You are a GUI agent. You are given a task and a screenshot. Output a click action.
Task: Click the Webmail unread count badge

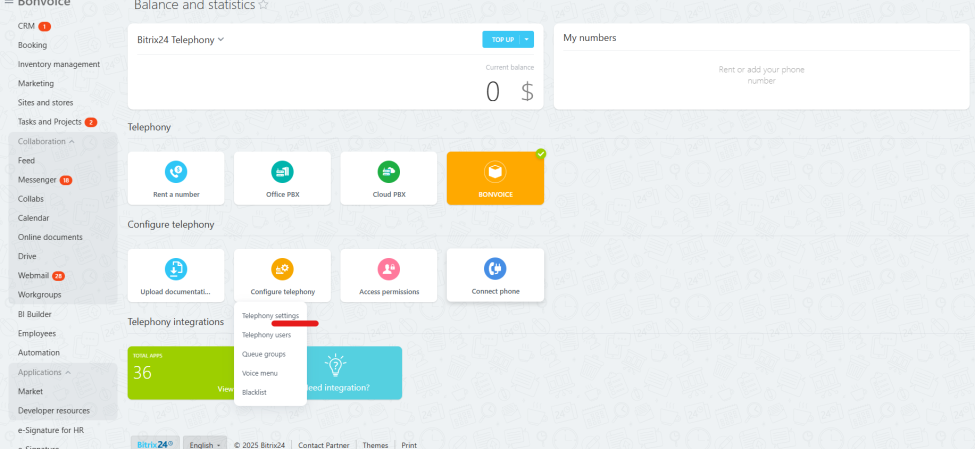coord(58,276)
